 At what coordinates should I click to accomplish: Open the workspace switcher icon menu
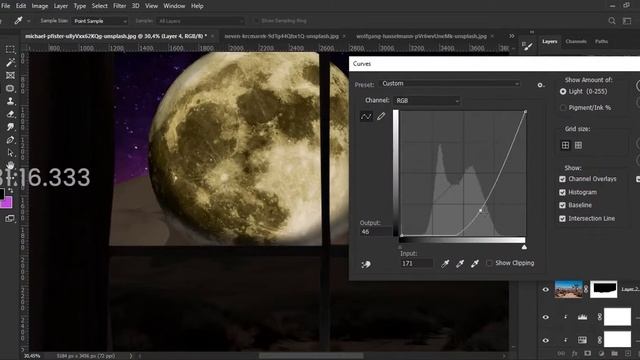(627, 20)
